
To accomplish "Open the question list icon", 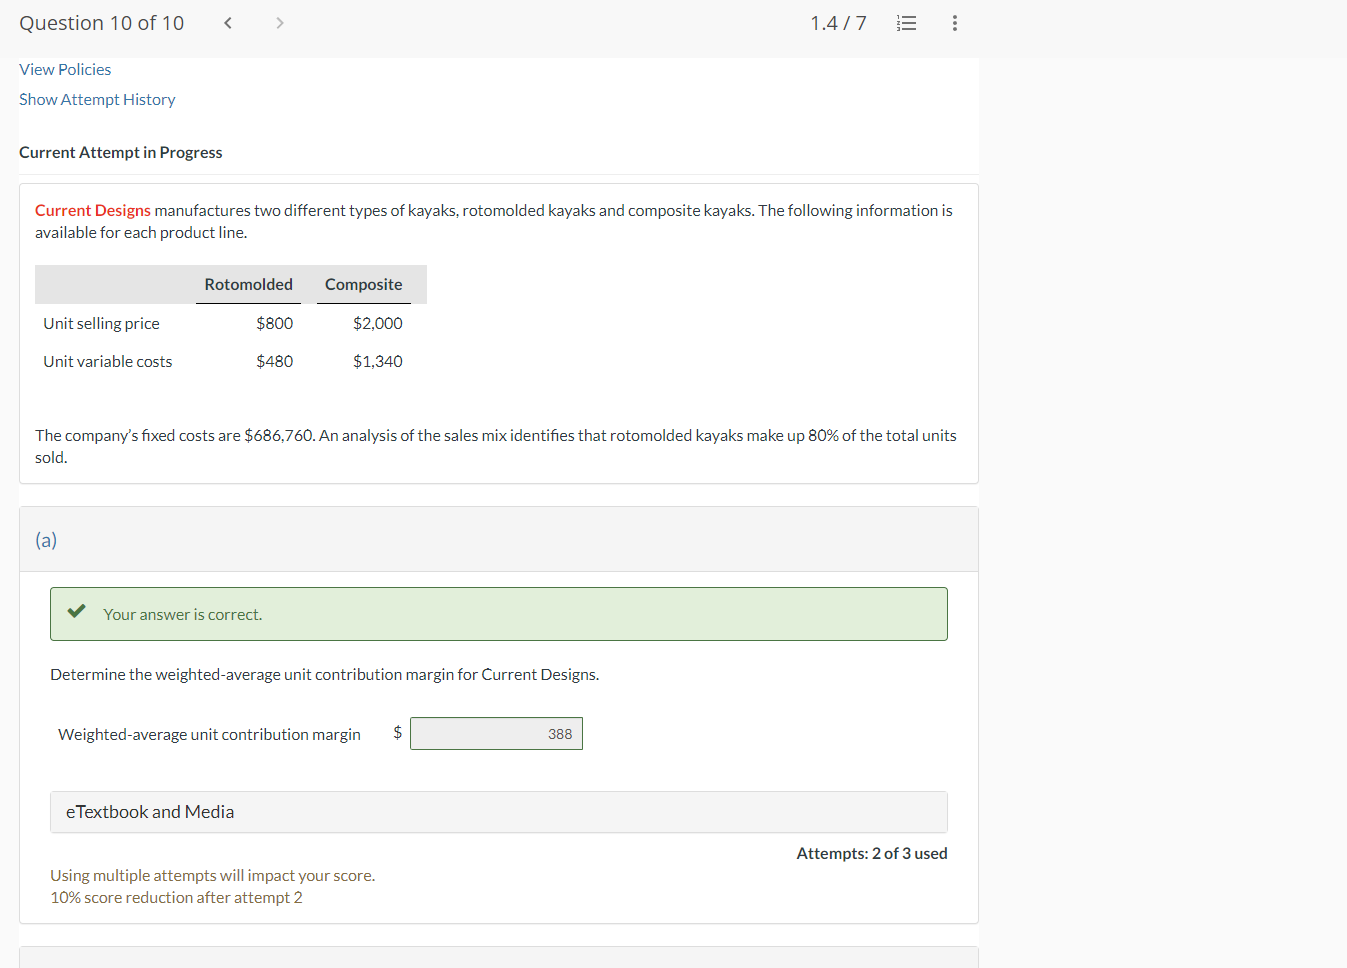I will 907,23.
